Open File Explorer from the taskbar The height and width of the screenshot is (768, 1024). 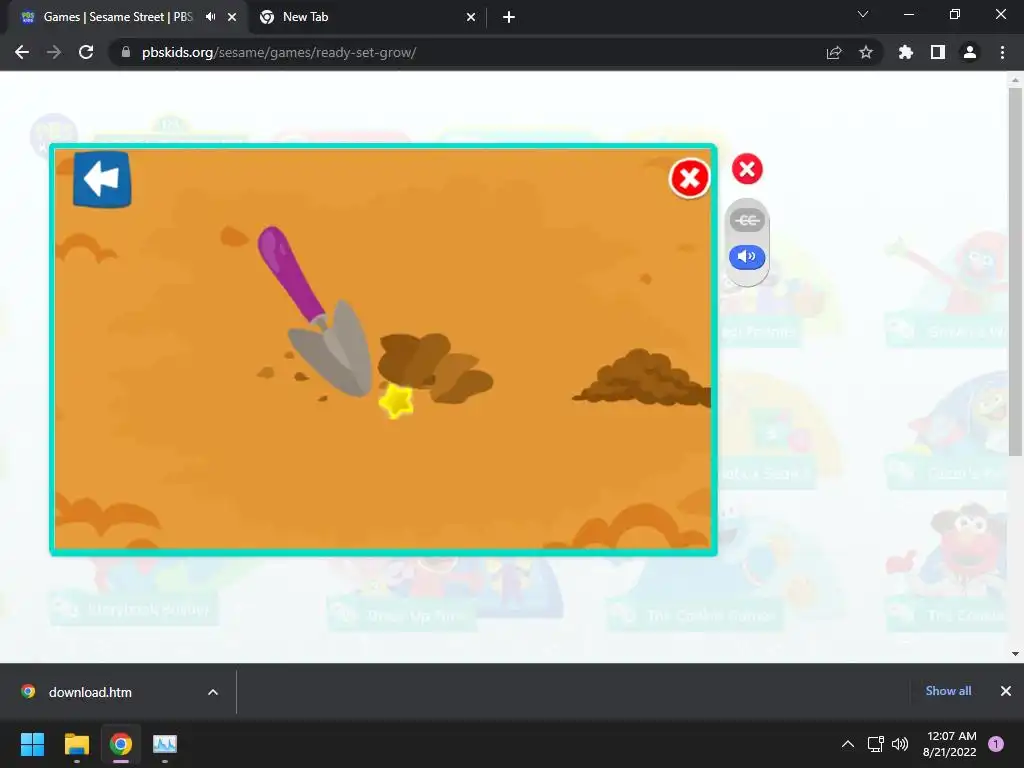(x=76, y=744)
